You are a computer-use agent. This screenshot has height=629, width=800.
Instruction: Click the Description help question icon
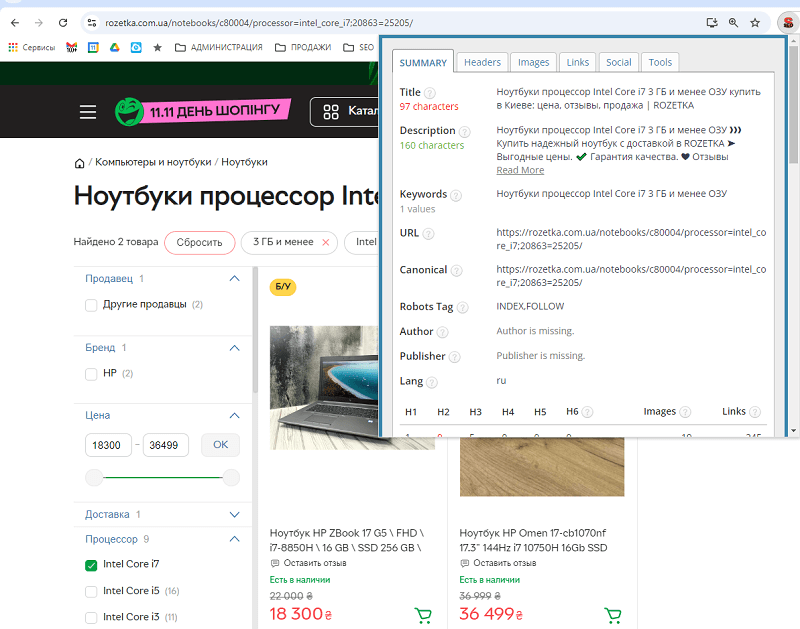point(464,132)
